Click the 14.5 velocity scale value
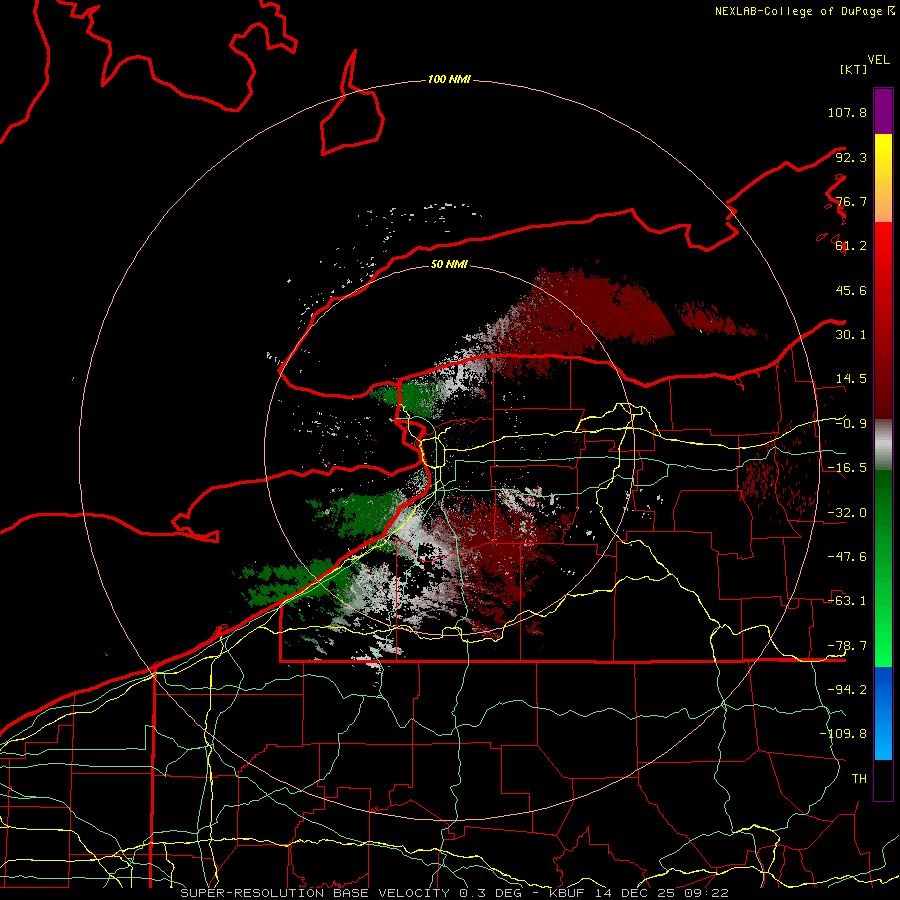The image size is (900, 900). tap(851, 379)
